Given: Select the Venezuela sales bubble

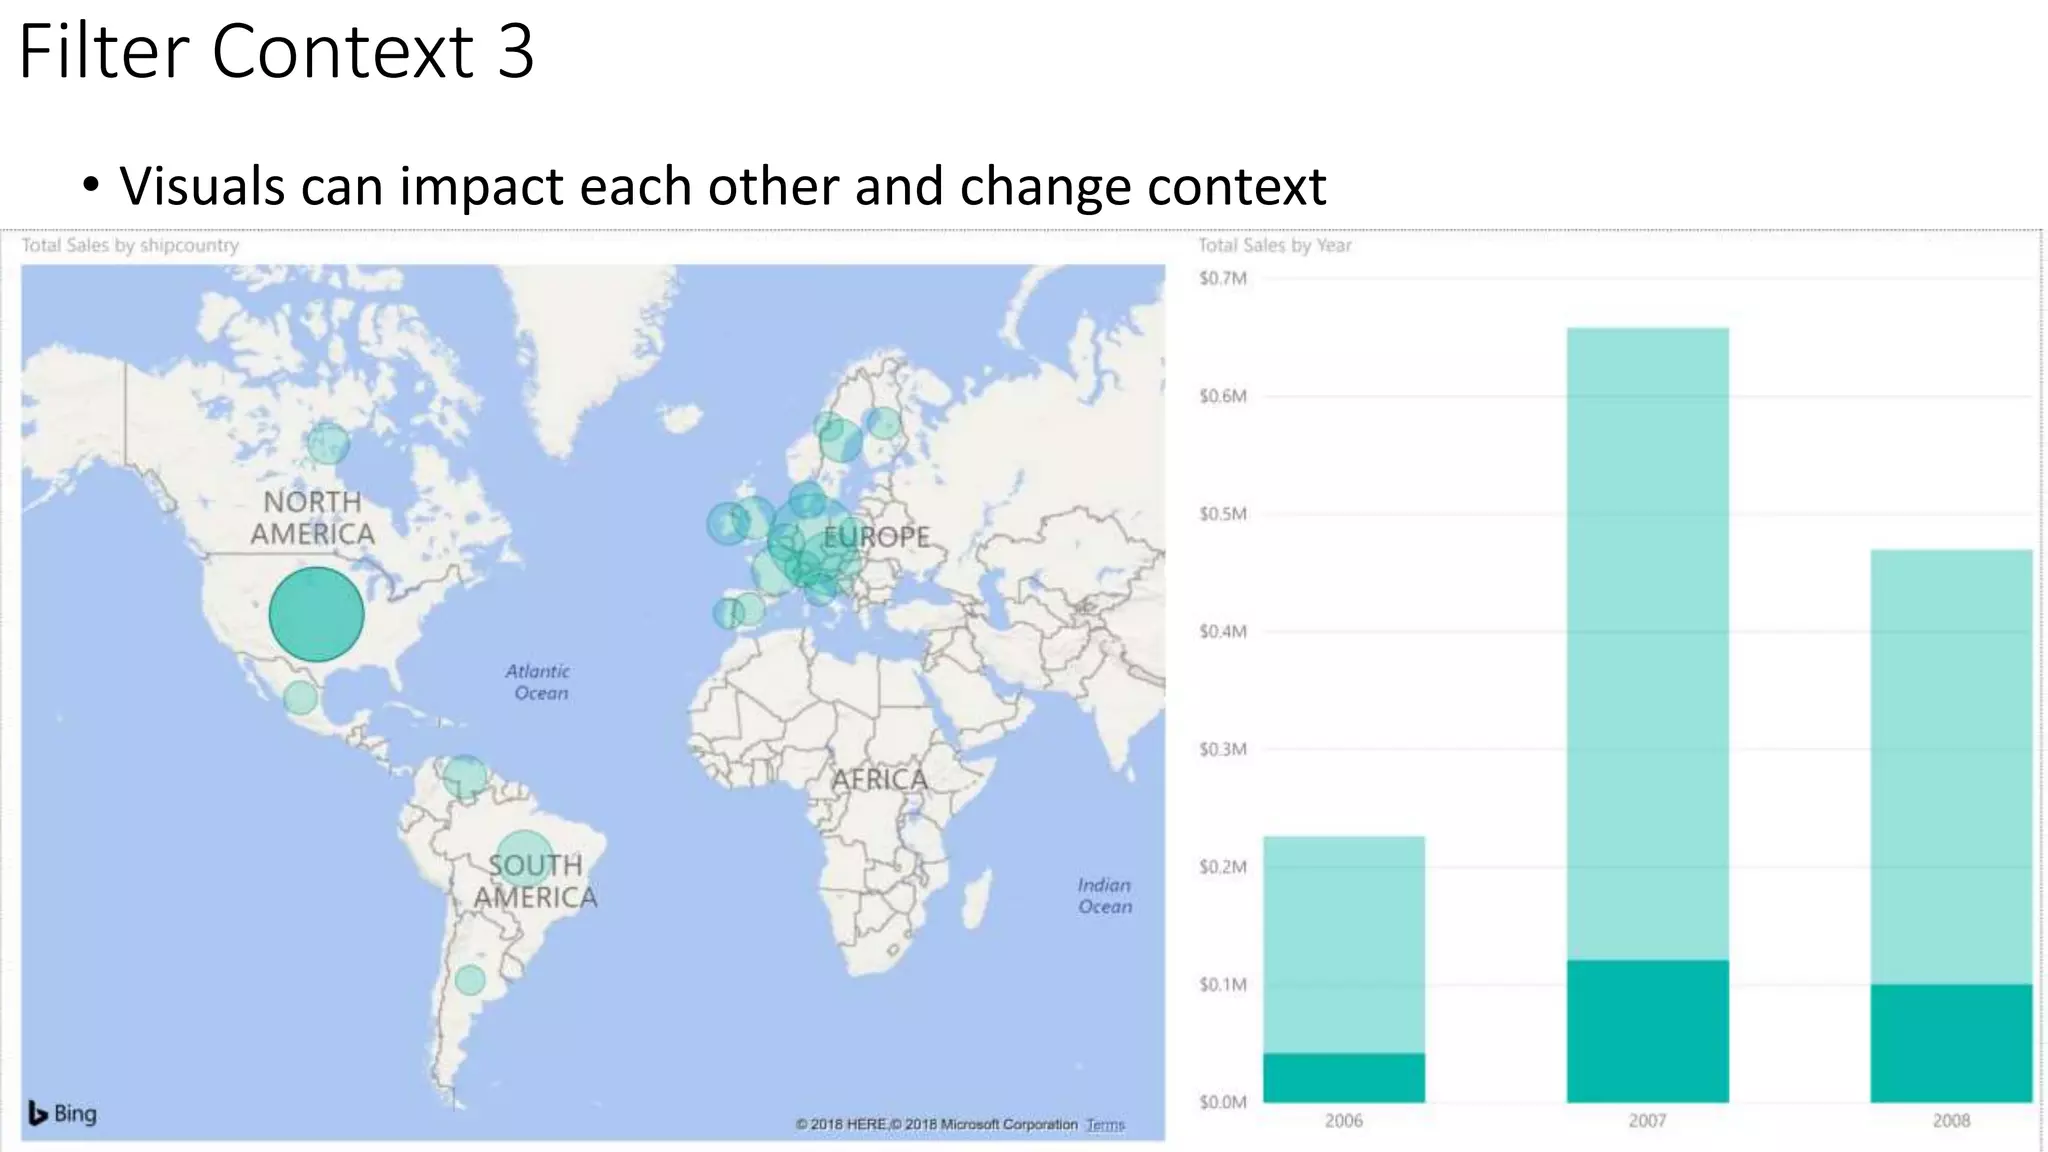Looking at the screenshot, I should click(x=464, y=776).
